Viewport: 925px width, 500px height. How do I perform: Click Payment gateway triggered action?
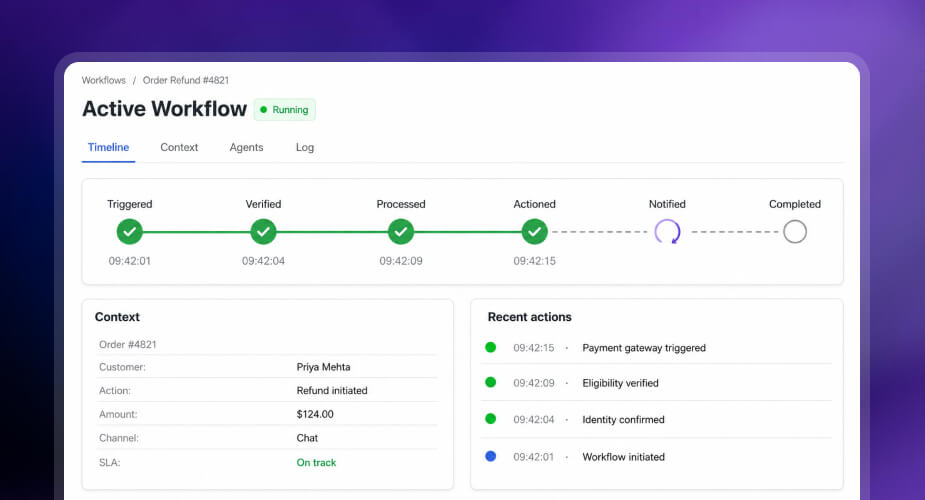click(x=644, y=348)
